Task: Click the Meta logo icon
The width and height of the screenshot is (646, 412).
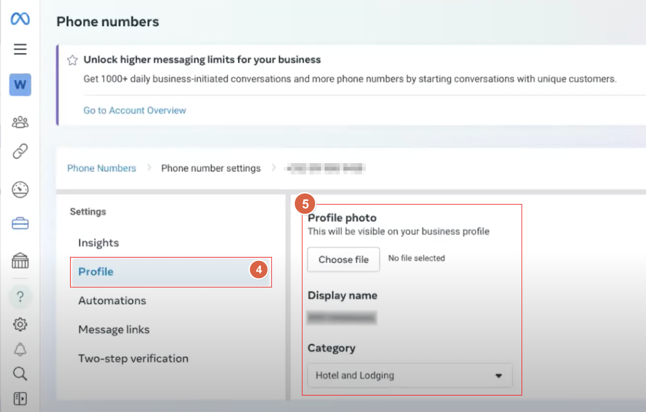Action: tap(20, 19)
